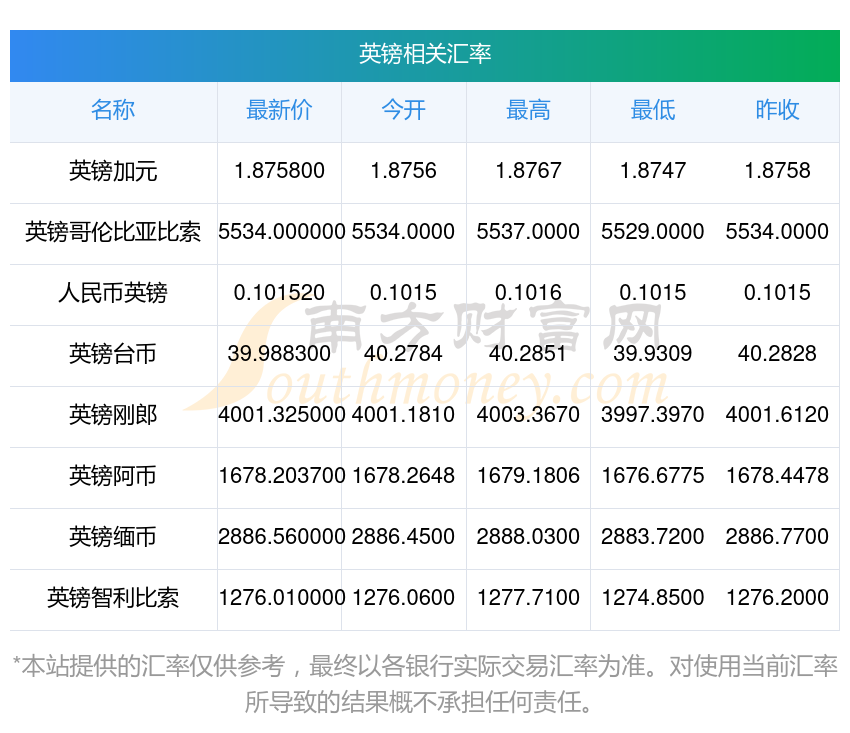Viewport: 850px width, 733px height.
Task: Click the low value 39.9309
Action: tap(653, 353)
